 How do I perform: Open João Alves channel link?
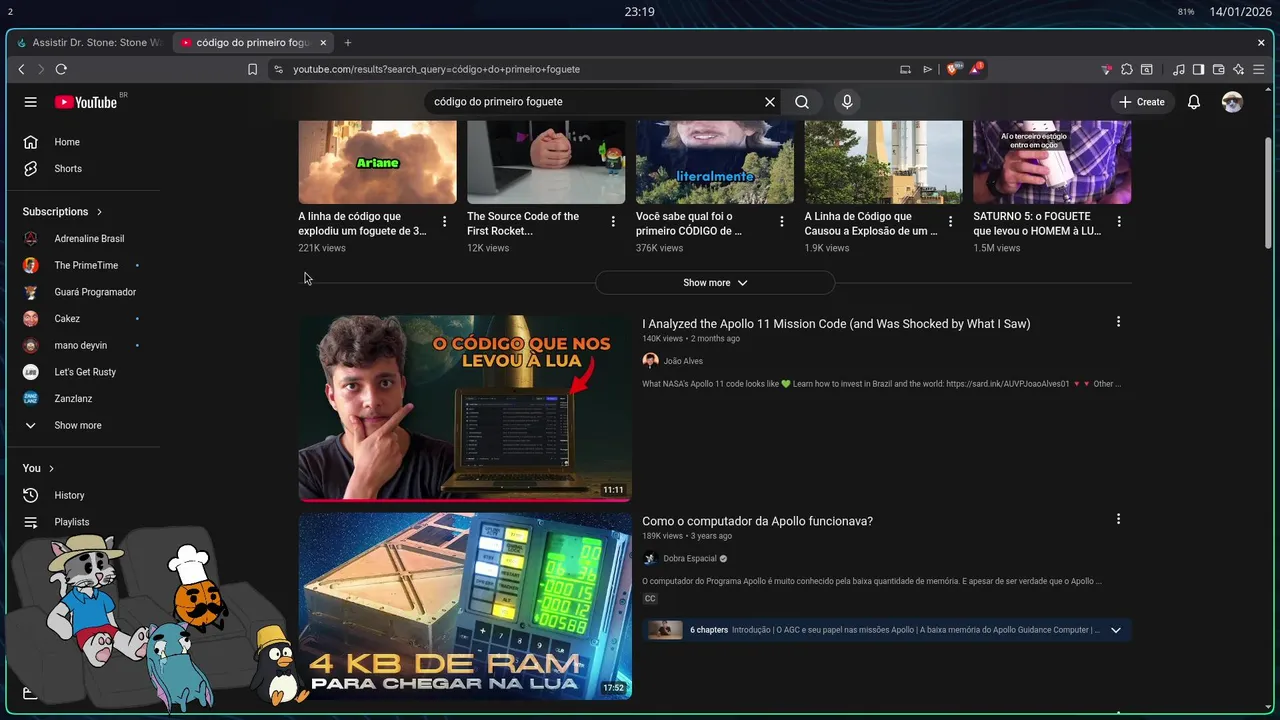point(683,361)
